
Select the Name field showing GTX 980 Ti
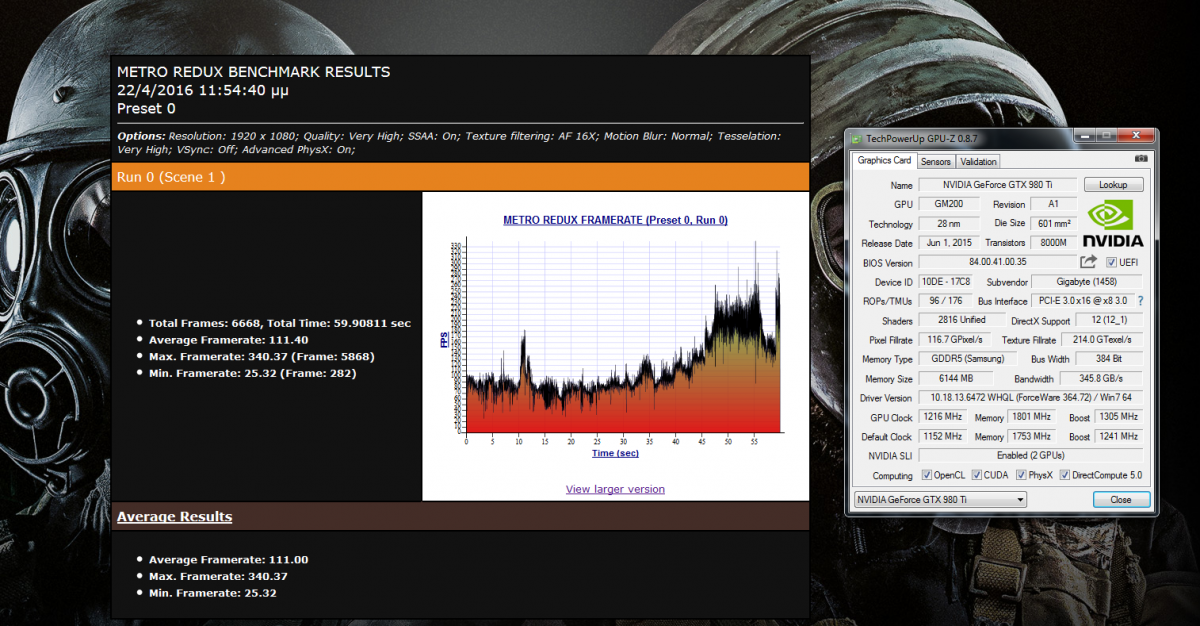[x=998, y=185]
